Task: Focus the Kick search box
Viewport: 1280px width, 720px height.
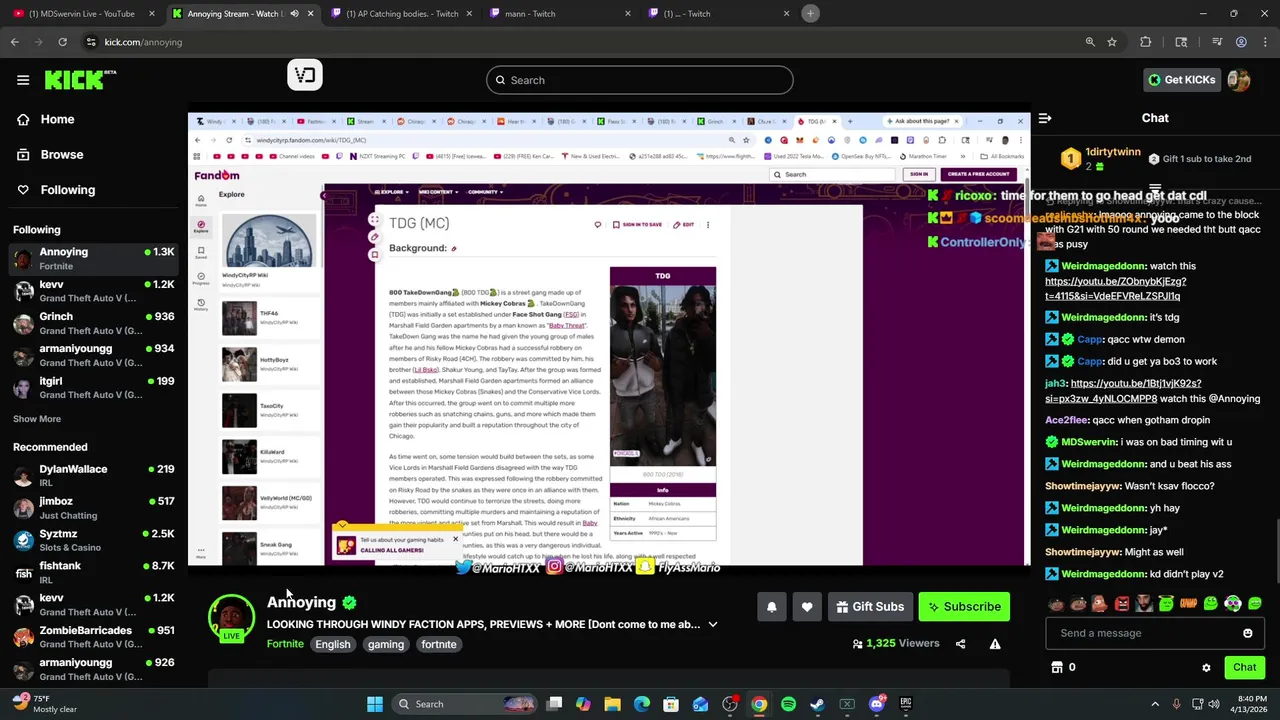Action: [640, 80]
